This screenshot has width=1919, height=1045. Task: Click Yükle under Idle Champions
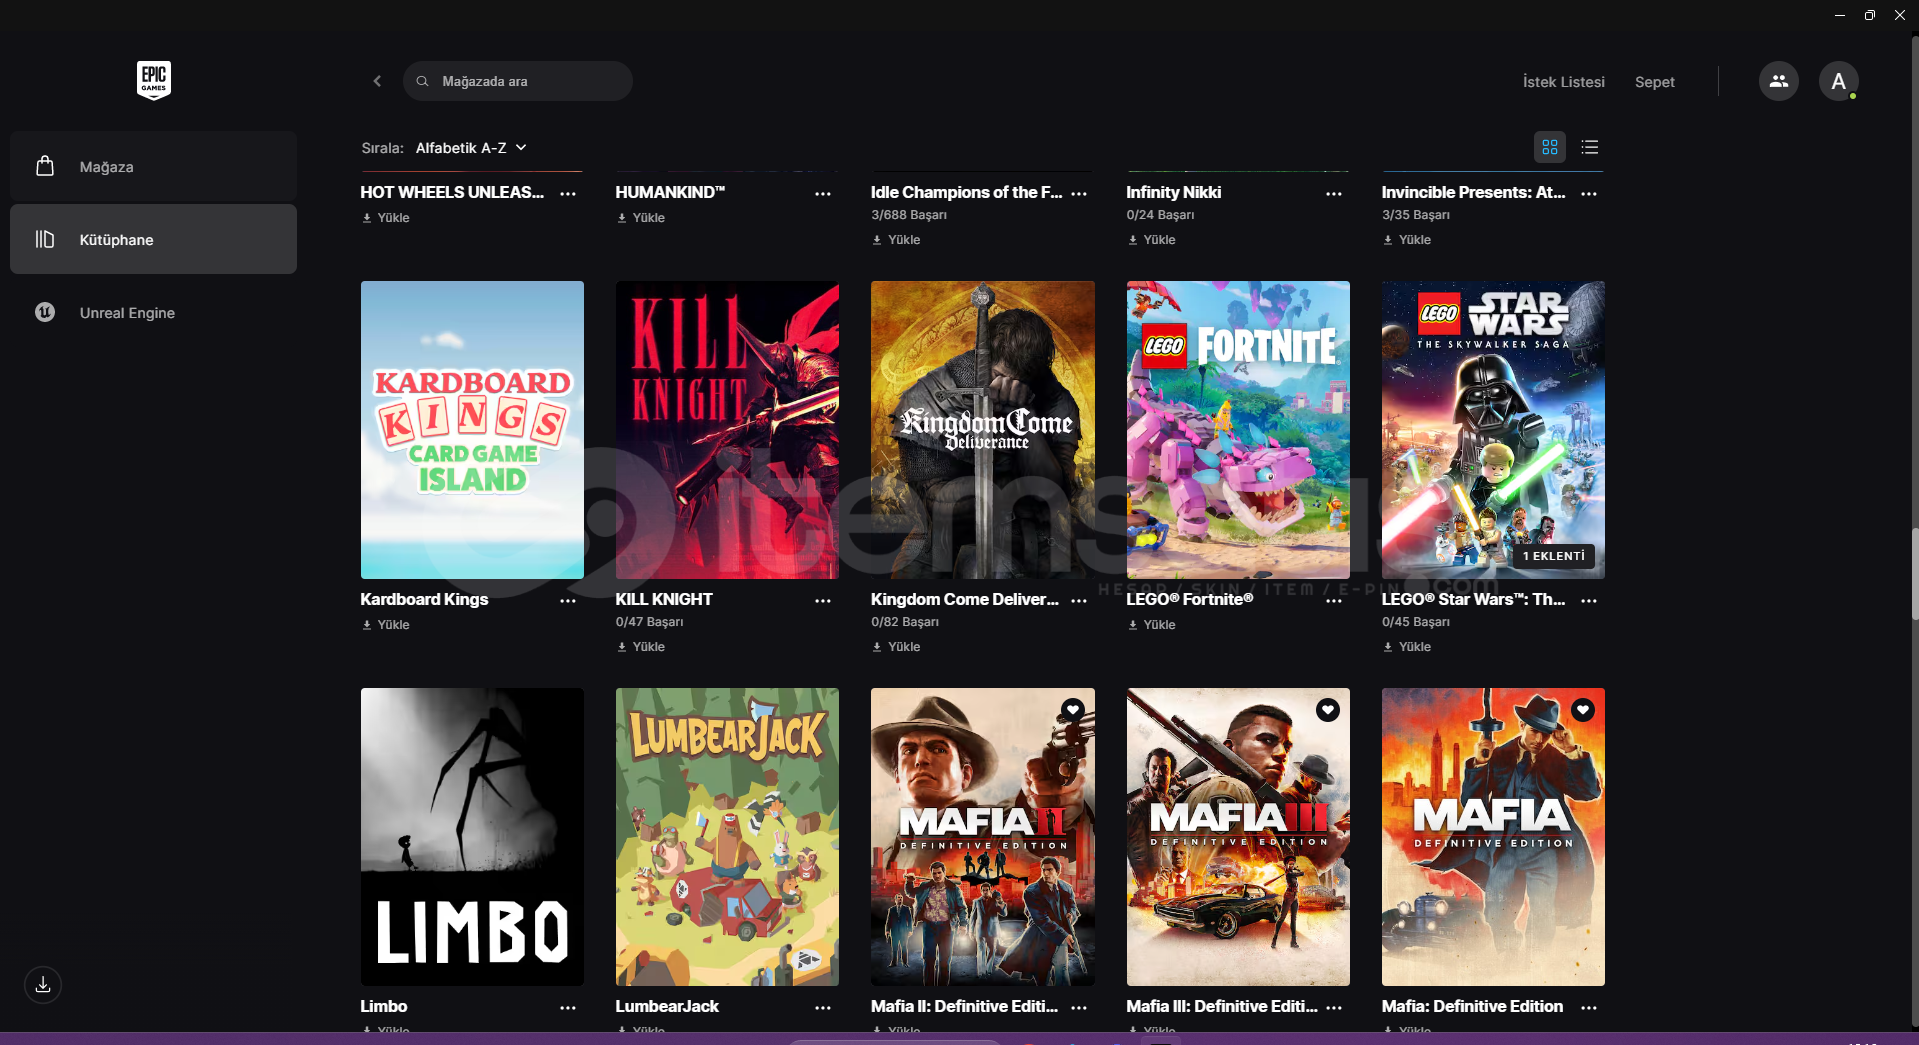click(896, 240)
